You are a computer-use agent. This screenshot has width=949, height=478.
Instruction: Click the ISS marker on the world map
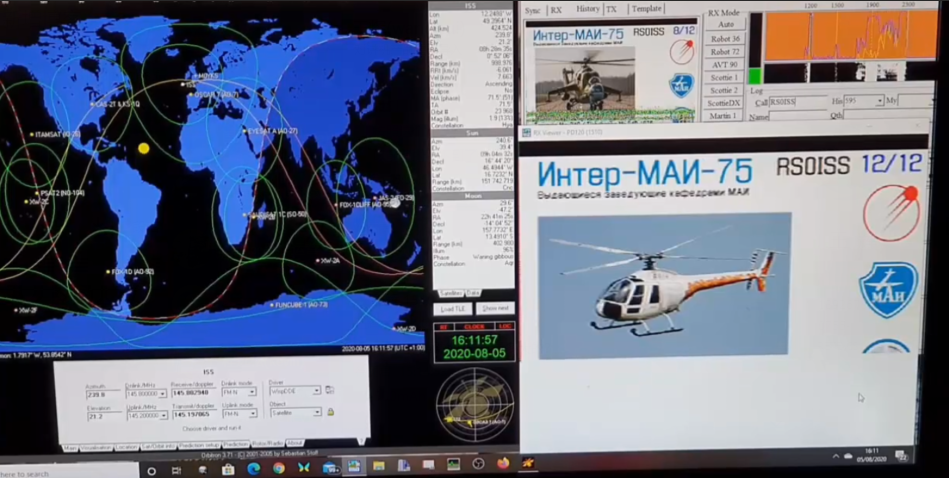(x=185, y=85)
